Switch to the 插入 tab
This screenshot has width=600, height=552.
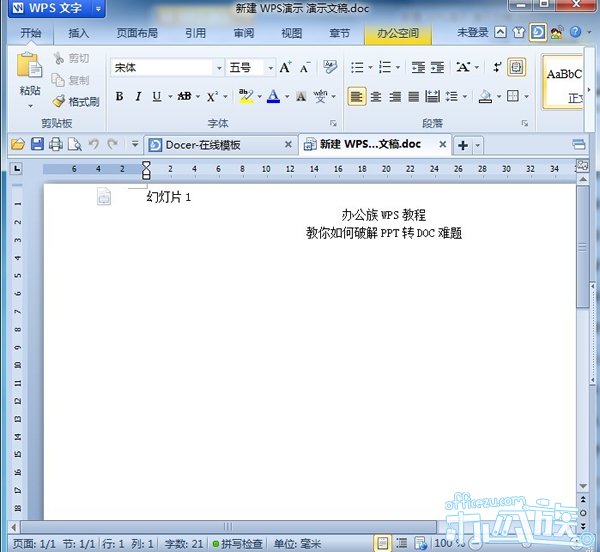[78, 33]
